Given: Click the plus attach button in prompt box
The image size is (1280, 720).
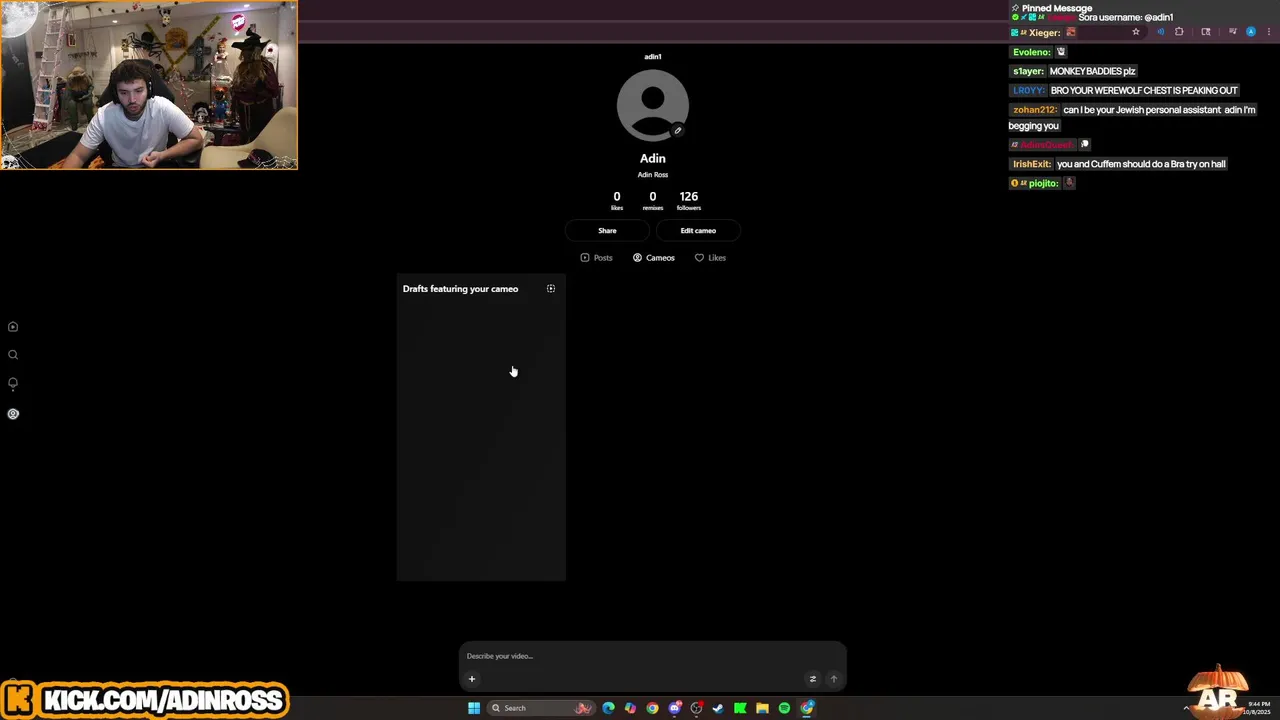Looking at the screenshot, I should click(472, 679).
